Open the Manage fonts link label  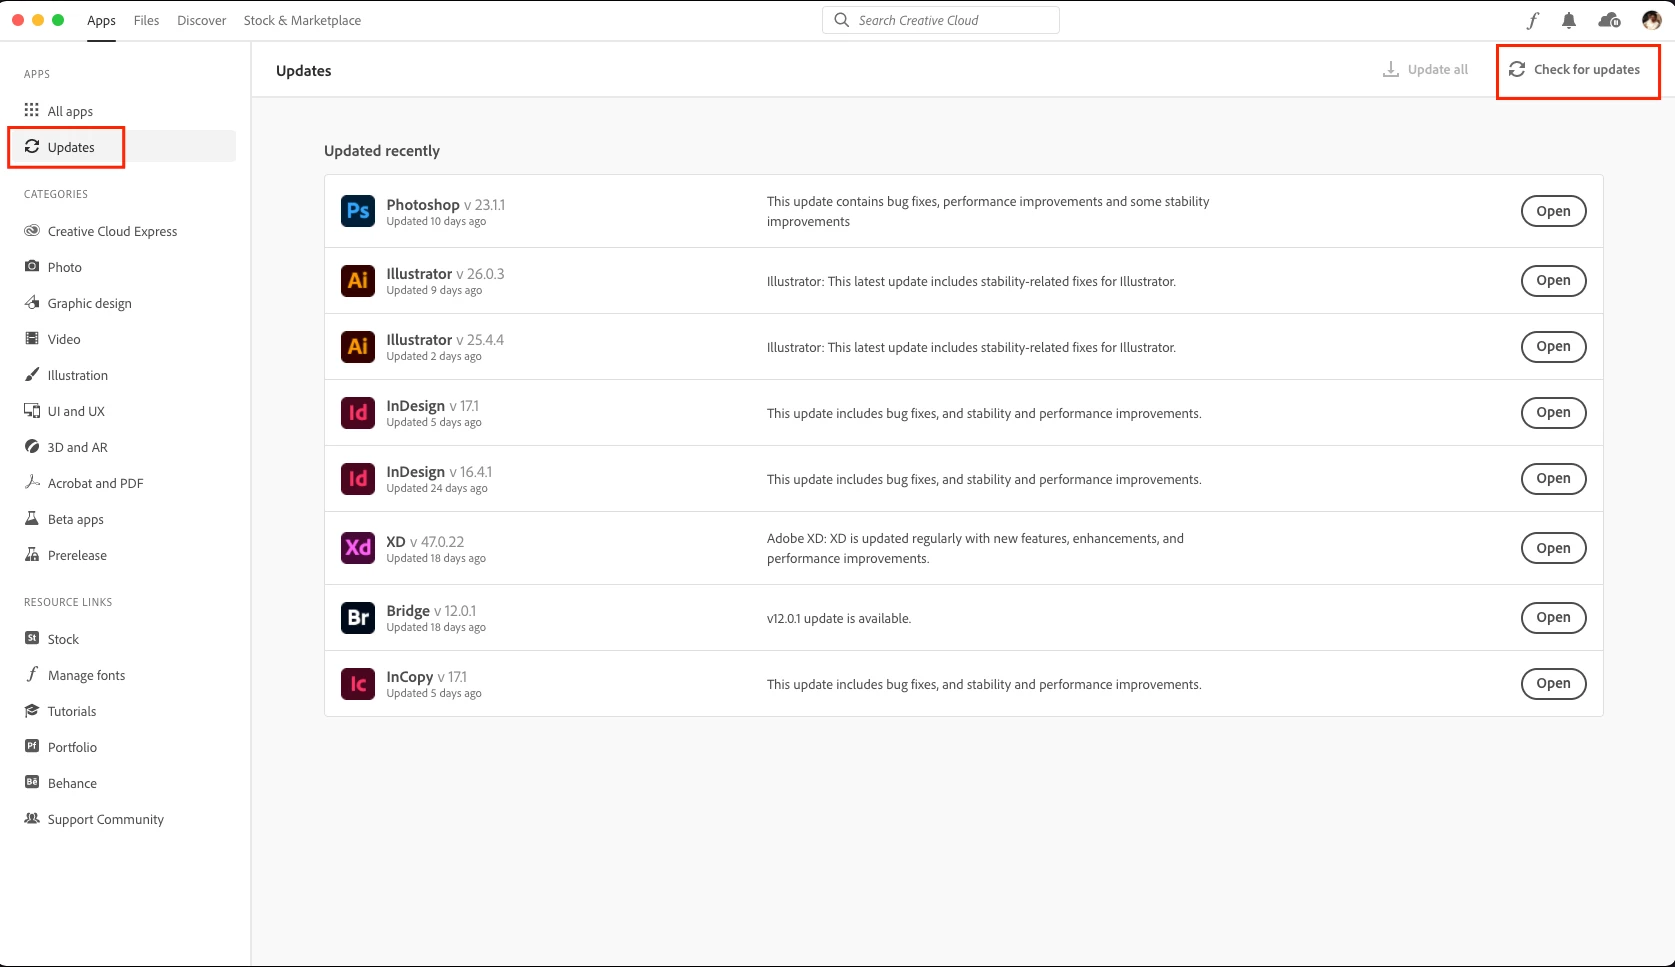coord(87,675)
